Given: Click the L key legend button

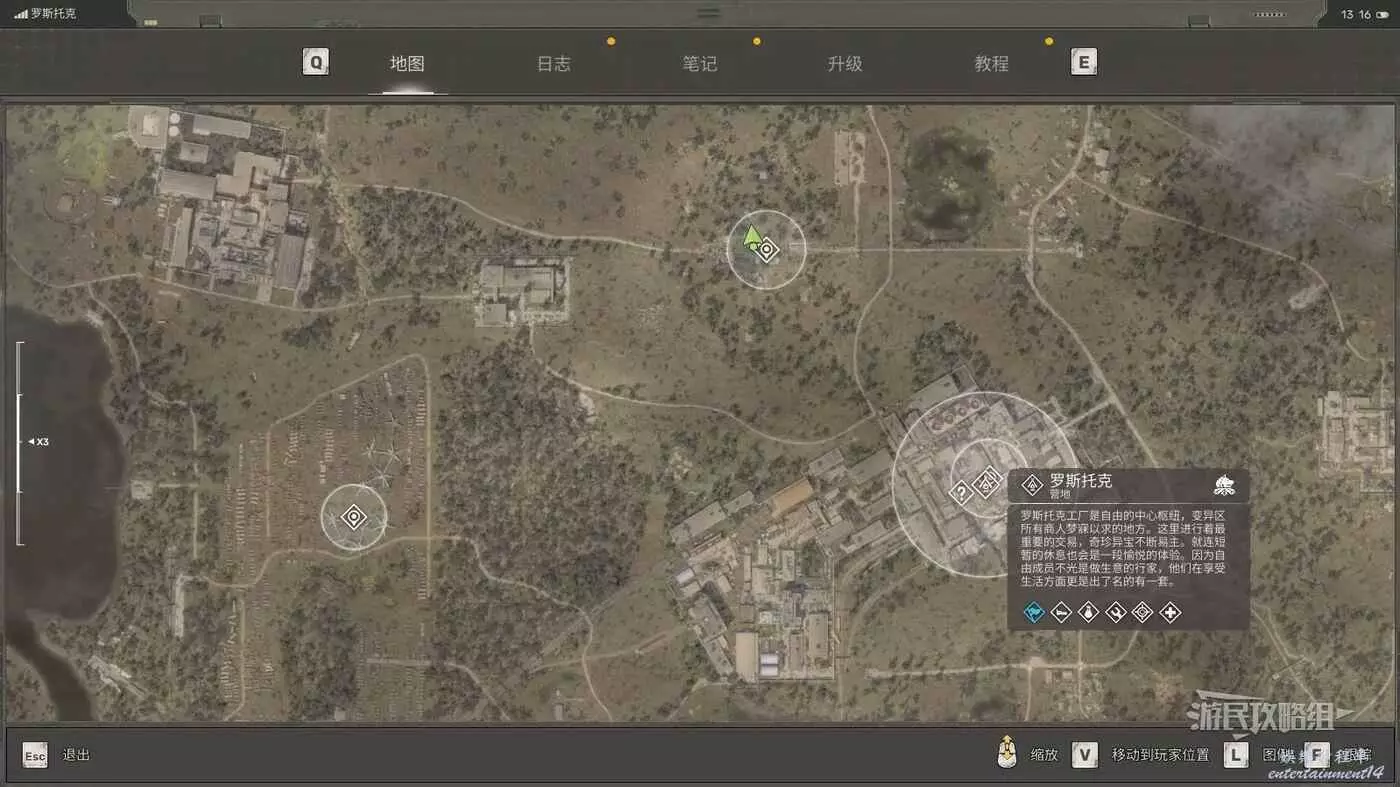Looking at the screenshot, I should point(1236,755).
